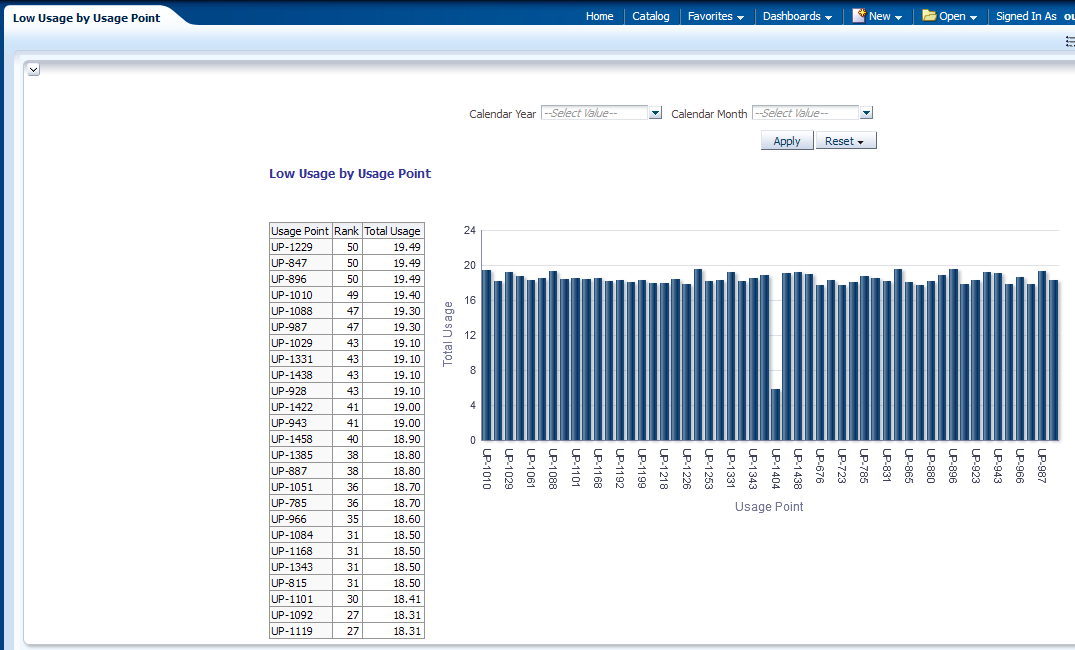This screenshot has width=1075, height=650.
Task: Select the UP-847 table cell
Action: pyautogui.click(x=300, y=263)
